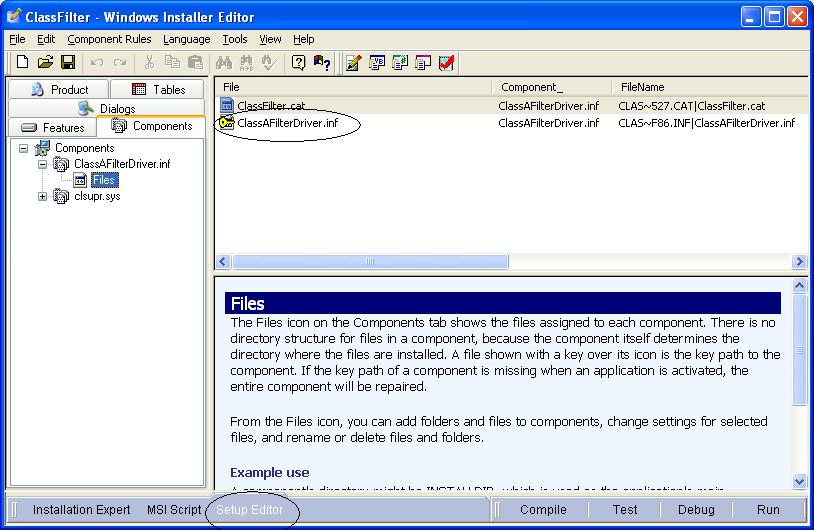The height and width of the screenshot is (530, 814).
Task: Collapse the ClassAFilterDriver.inf tree node
Action: pos(43,165)
